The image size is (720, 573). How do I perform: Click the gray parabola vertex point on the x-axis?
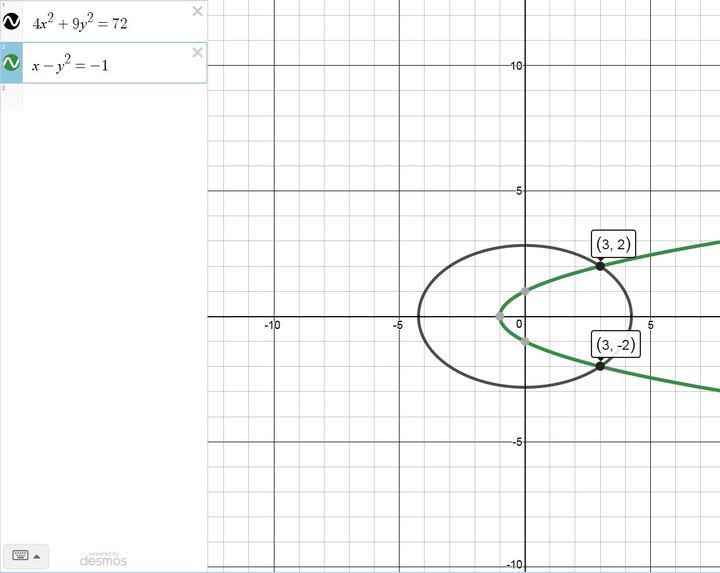[500, 316]
